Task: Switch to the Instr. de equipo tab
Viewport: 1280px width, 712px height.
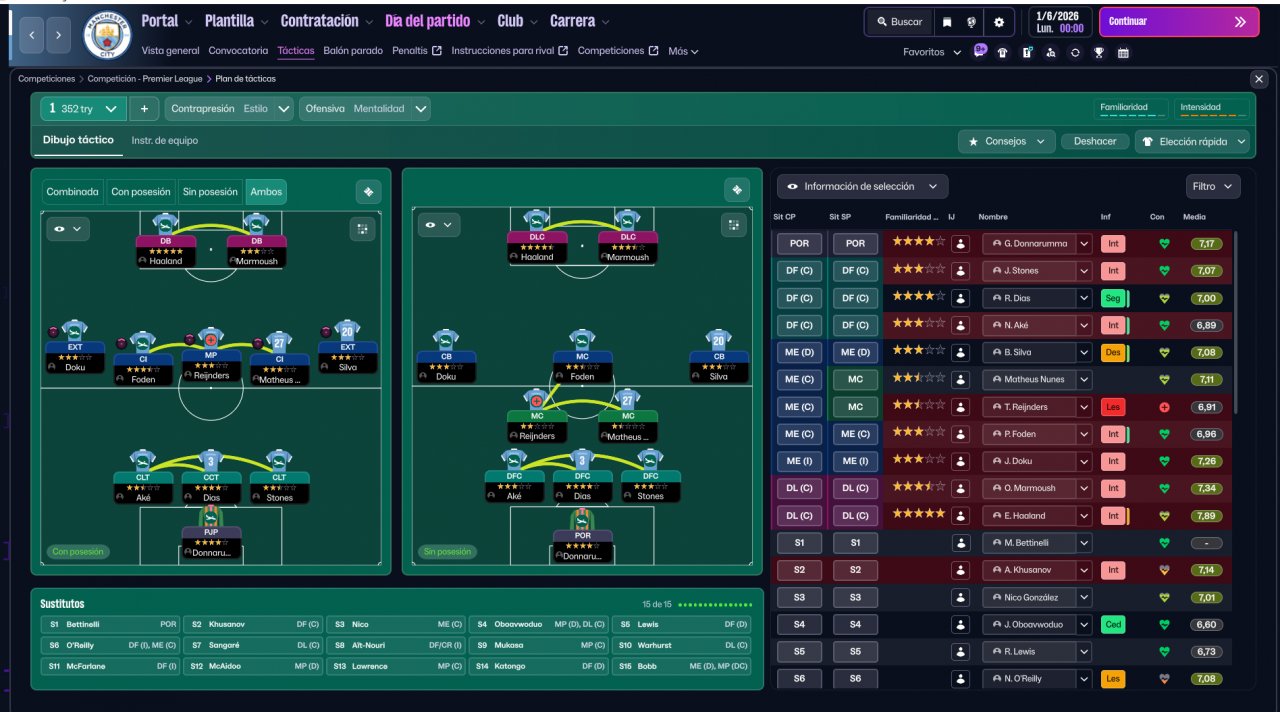Action: (165, 141)
